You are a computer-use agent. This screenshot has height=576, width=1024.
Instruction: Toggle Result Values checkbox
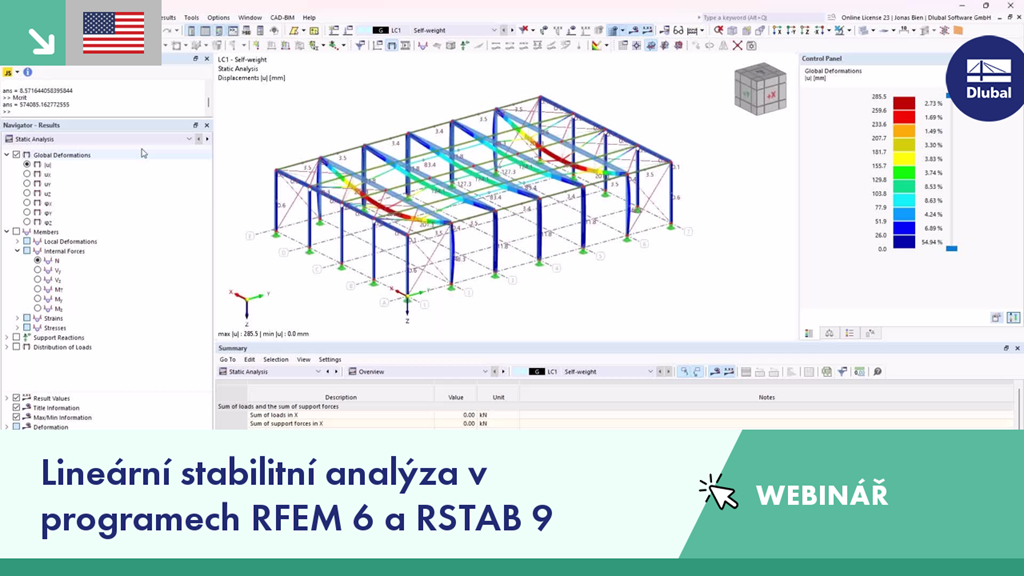pos(16,398)
